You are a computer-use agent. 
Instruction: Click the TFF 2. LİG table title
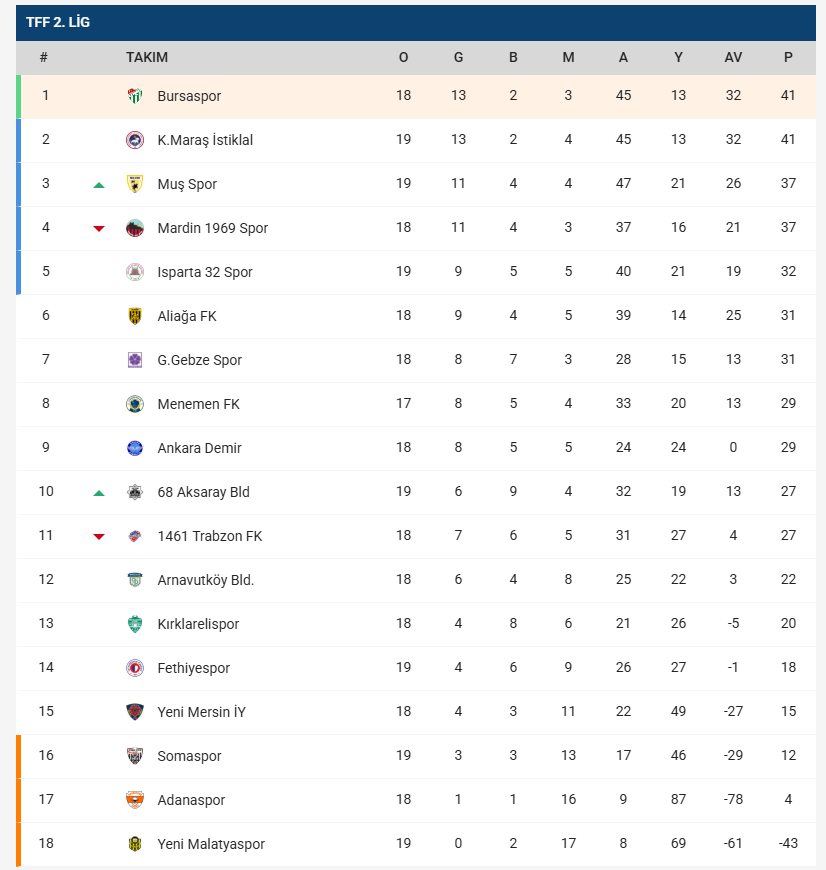tap(58, 22)
